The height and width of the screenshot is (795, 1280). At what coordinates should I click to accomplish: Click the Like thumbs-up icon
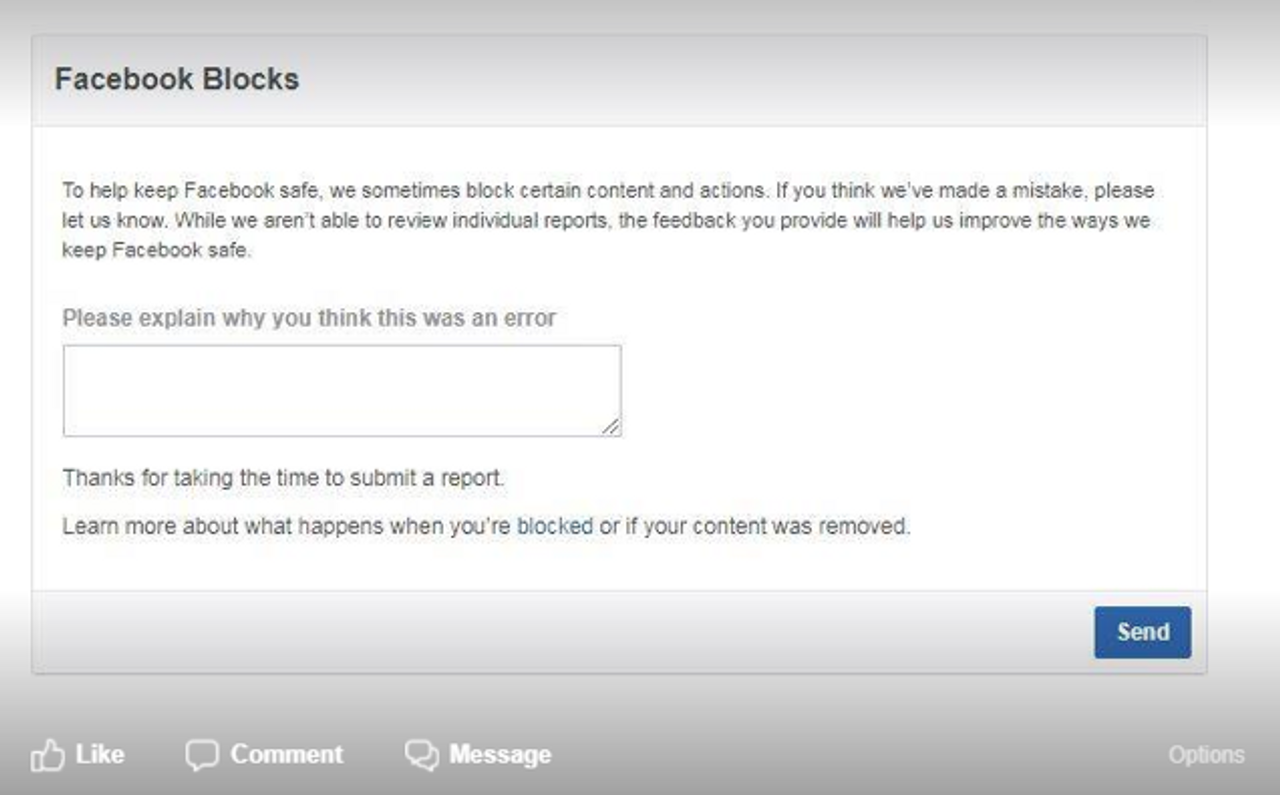[x=47, y=755]
